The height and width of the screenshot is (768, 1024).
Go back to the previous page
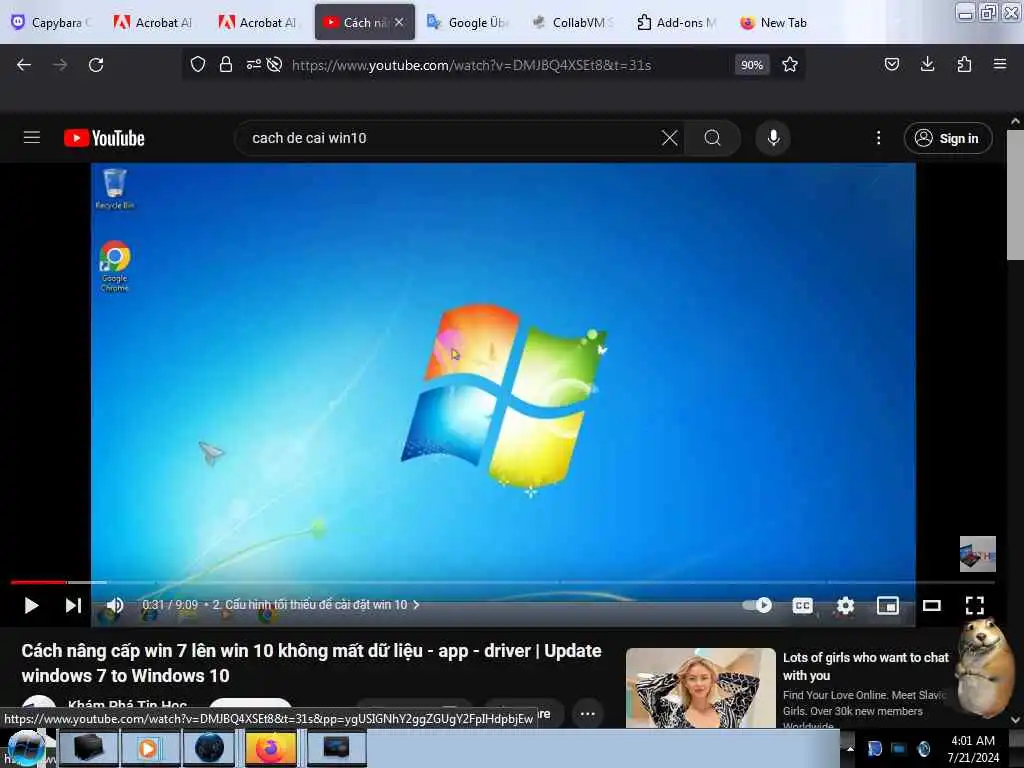(x=24, y=65)
